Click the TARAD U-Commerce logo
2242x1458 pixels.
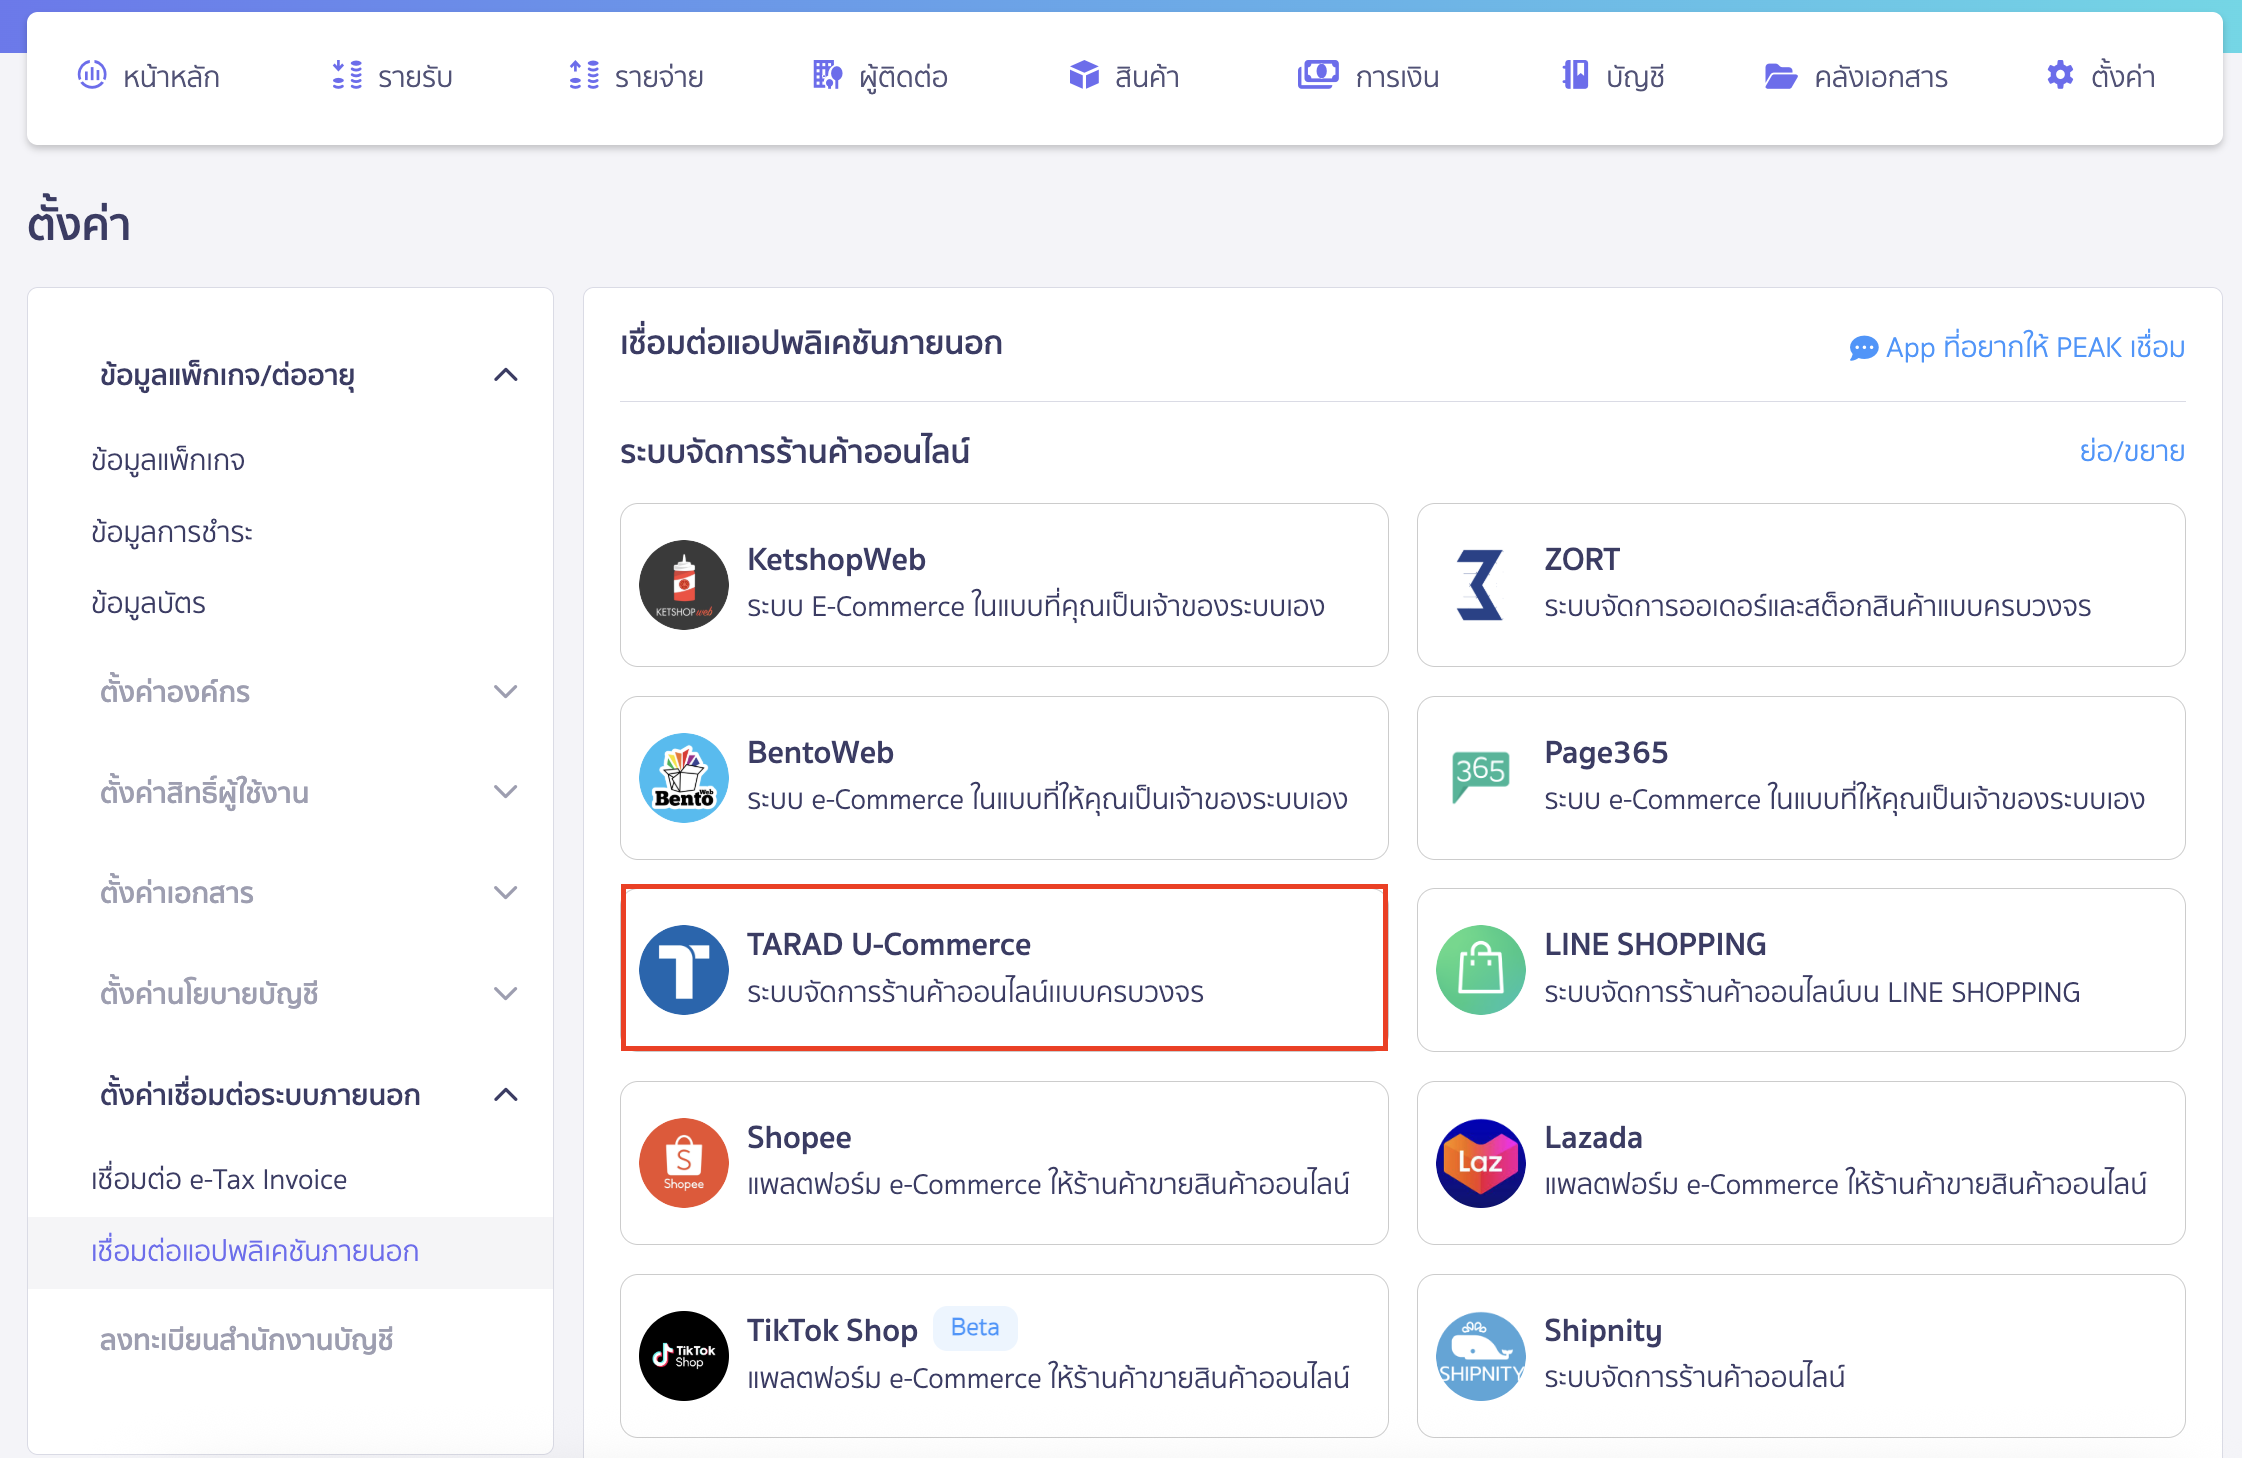(683, 969)
